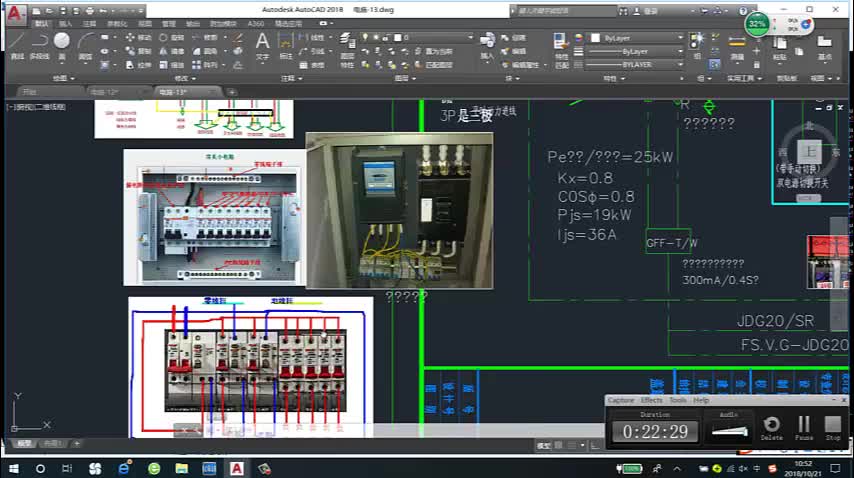Activate the Trim tool in Modify panel
The image size is (854, 478).
point(205,38)
